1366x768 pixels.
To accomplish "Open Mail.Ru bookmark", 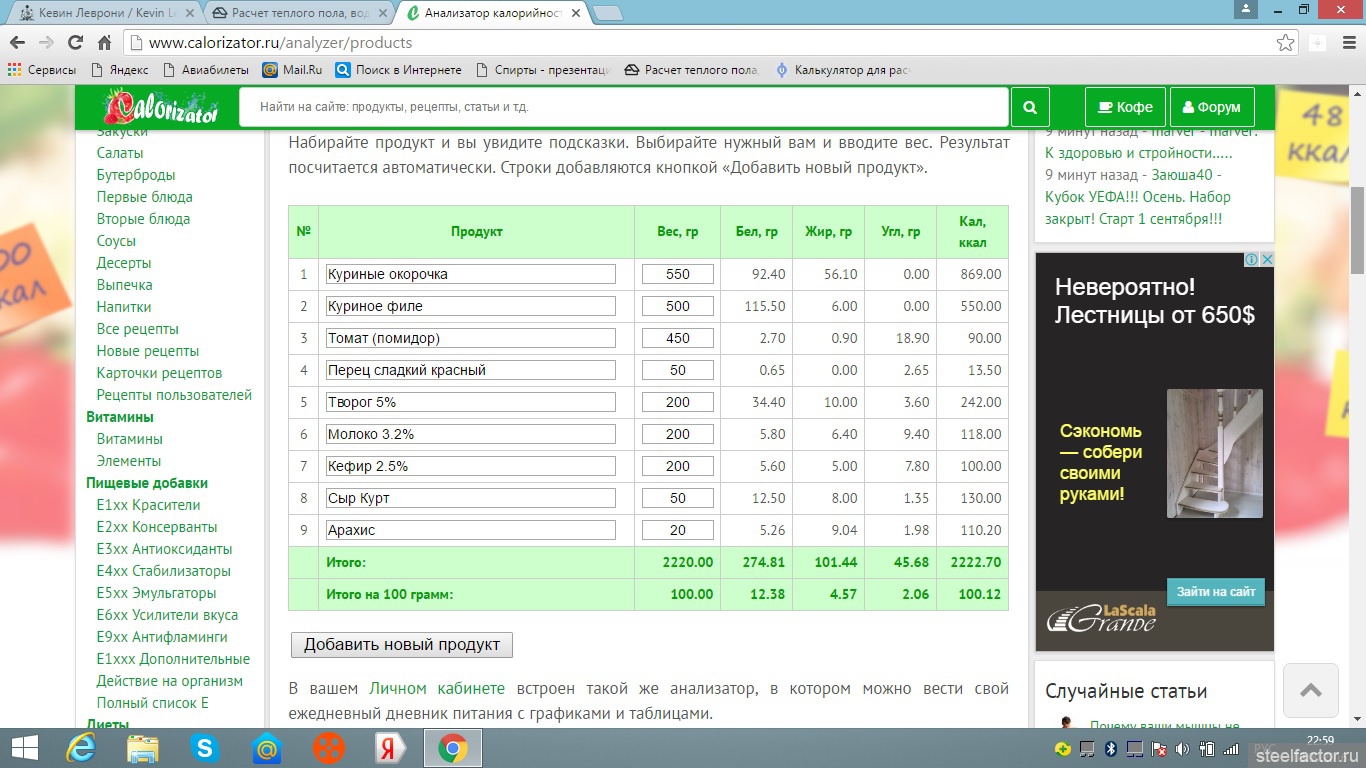I will 292,70.
